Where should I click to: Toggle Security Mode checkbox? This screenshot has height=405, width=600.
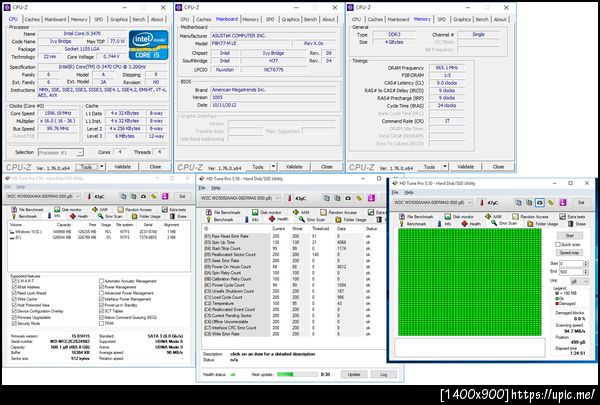14,323
